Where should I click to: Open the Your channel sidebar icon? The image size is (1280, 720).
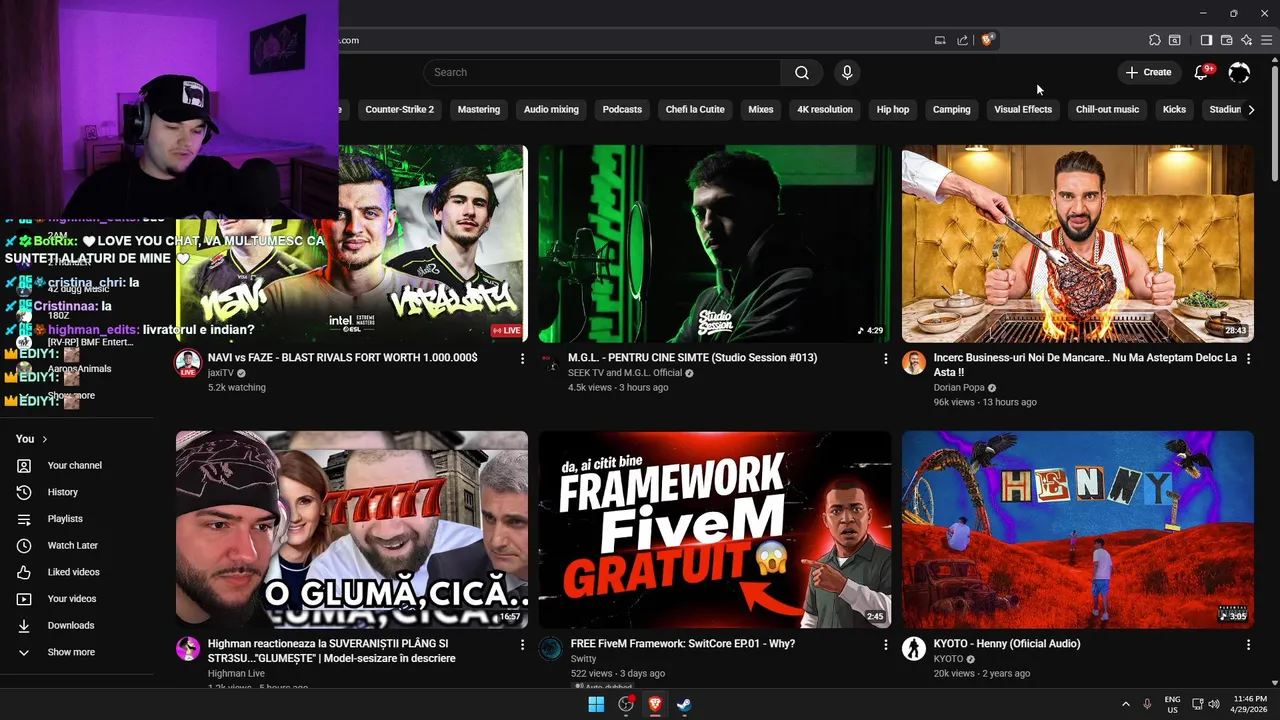pos(24,465)
